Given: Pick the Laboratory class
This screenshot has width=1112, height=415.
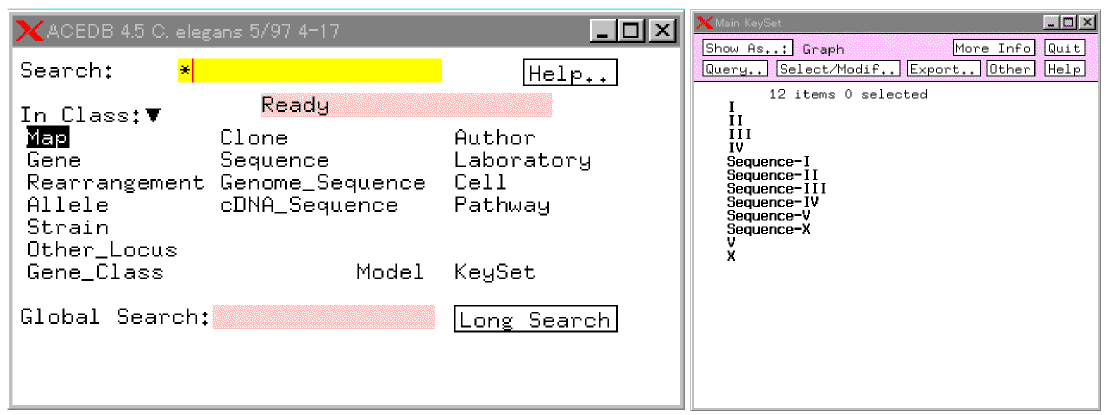Looking at the screenshot, I should tap(522, 160).
